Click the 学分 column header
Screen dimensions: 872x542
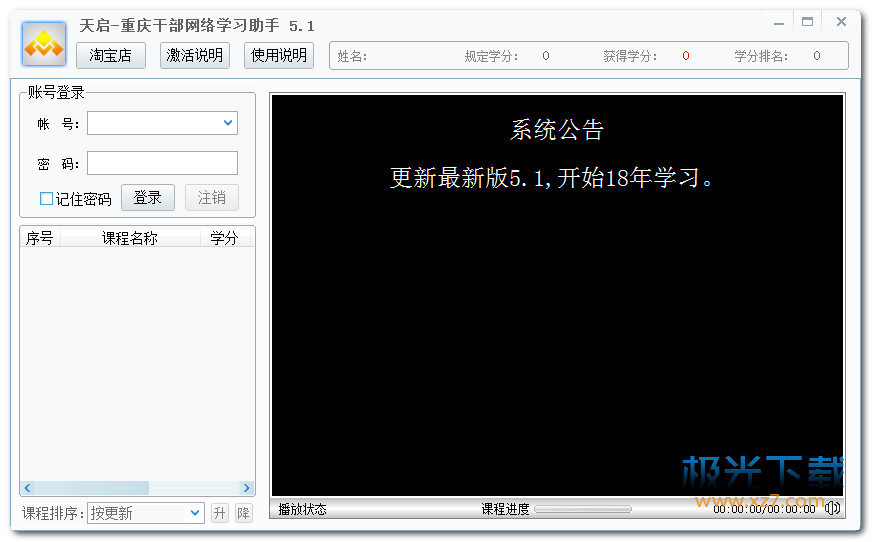click(224, 238)
